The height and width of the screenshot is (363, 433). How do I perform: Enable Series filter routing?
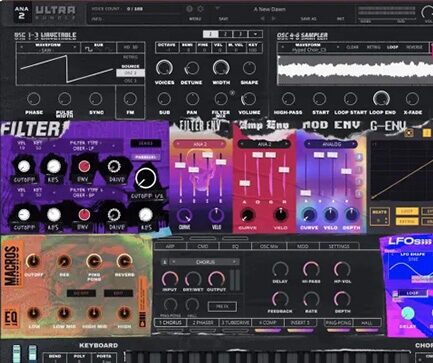145,143
